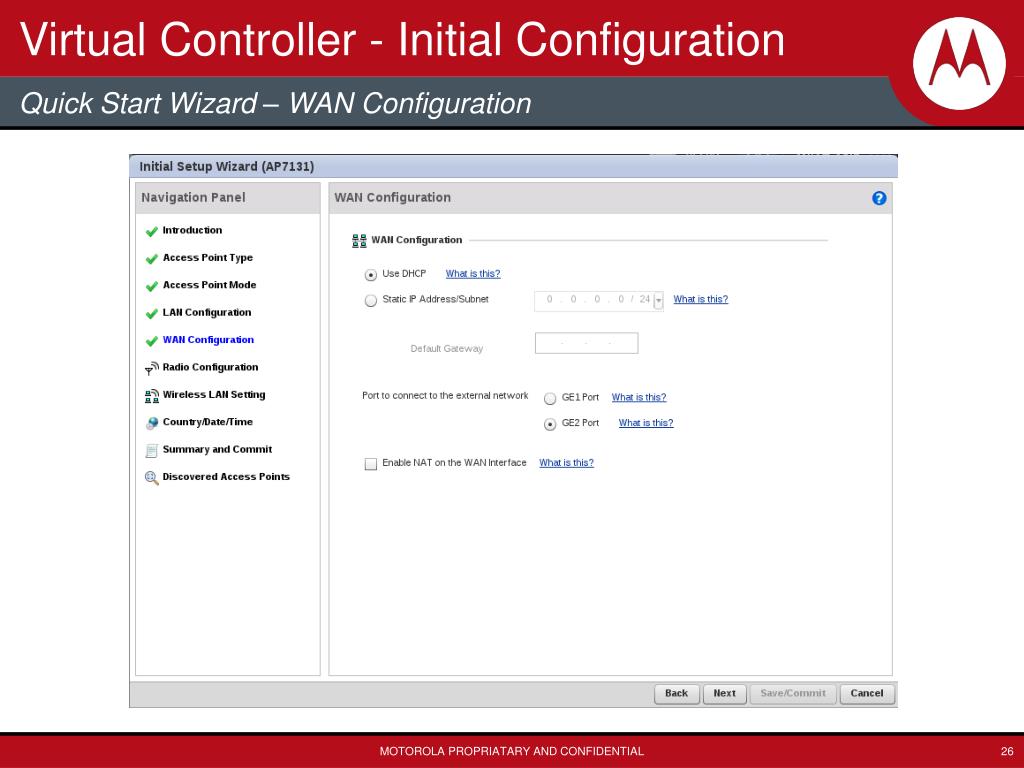This screenshot has width=1024, height=768.
Task: Go to Radio Configuration step
Action: [210, 367]
